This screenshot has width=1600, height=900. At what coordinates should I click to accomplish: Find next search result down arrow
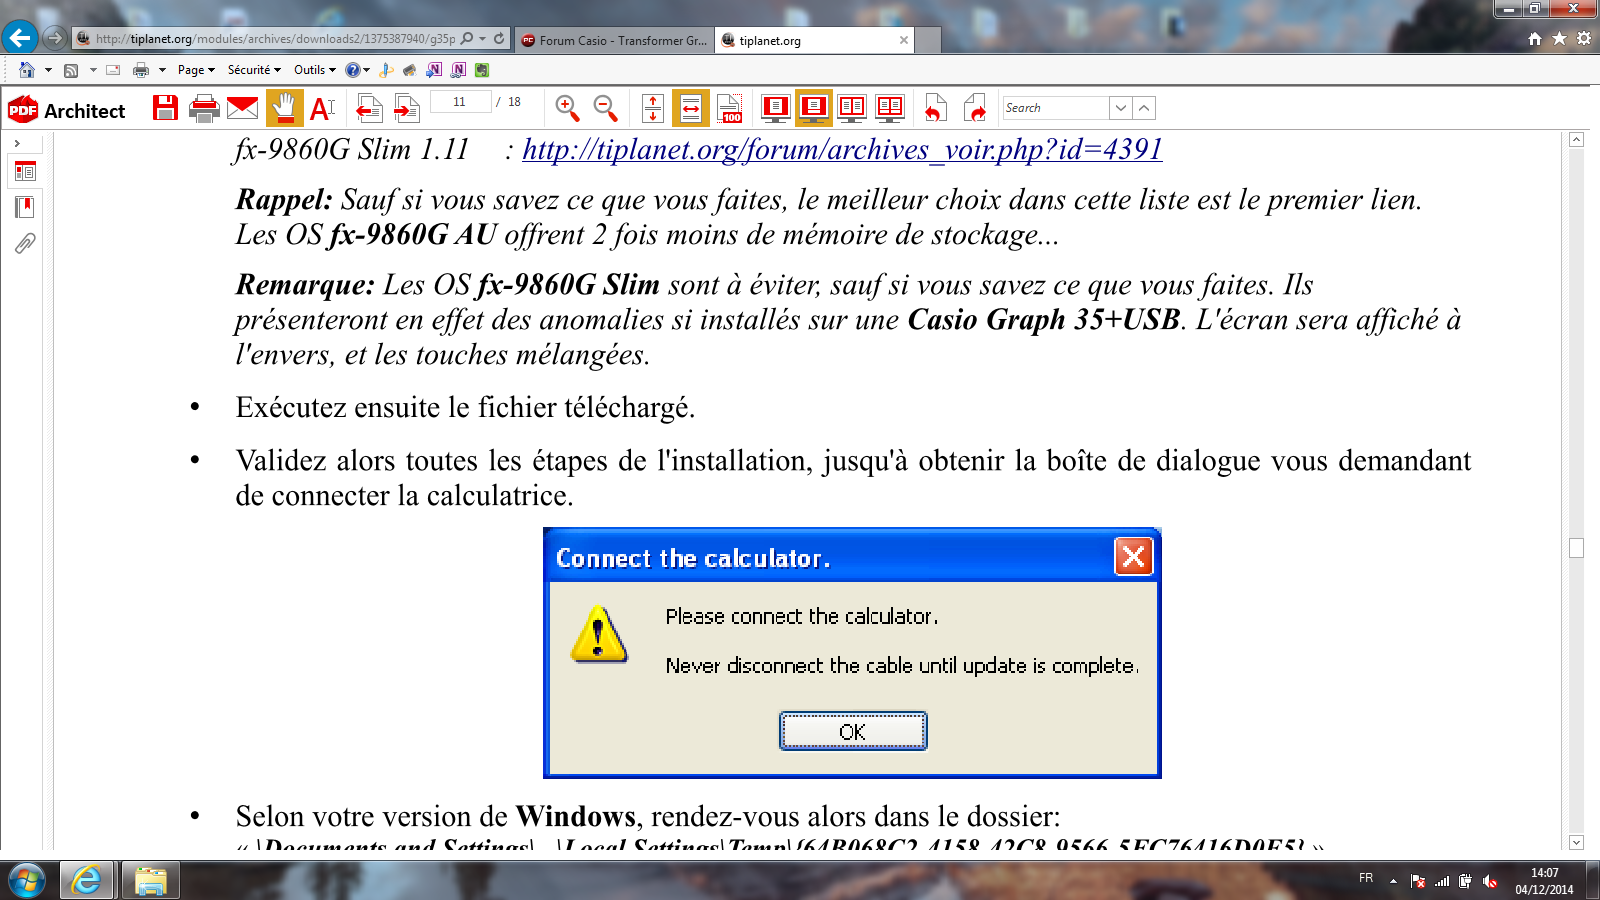click(1121, 108)
